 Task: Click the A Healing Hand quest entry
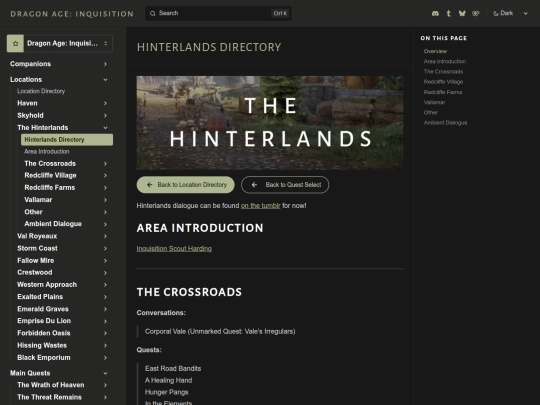[x=168, y=381]
